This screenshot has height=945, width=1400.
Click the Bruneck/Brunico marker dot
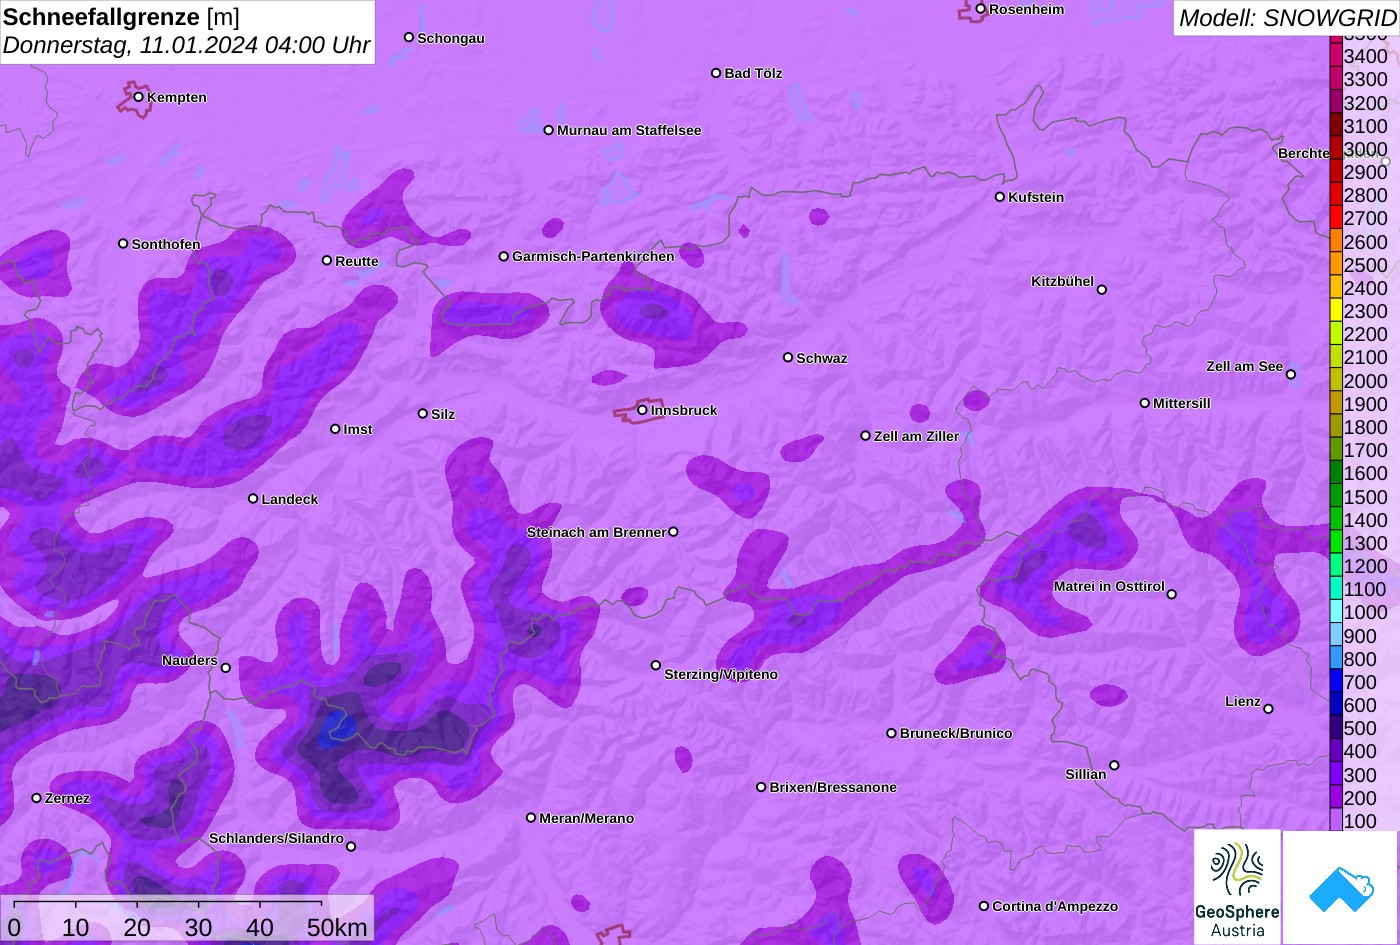pyautogui.click(x=892, y=733)
